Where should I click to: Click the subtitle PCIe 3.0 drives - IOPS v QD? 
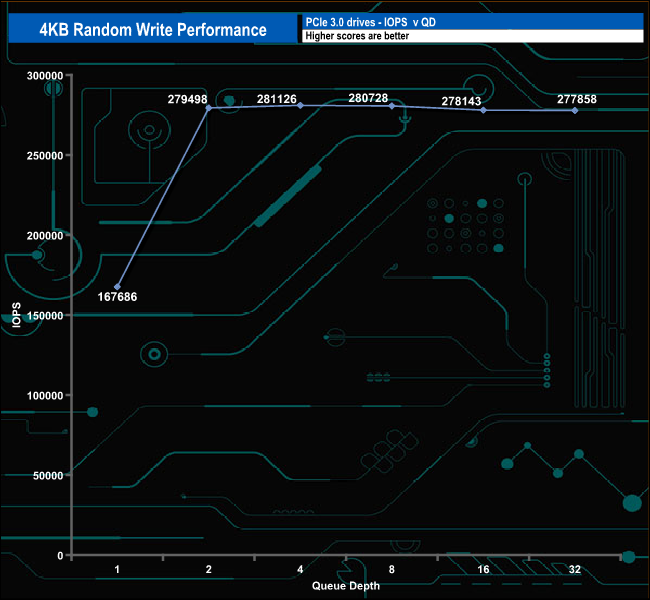pos(371,22)
